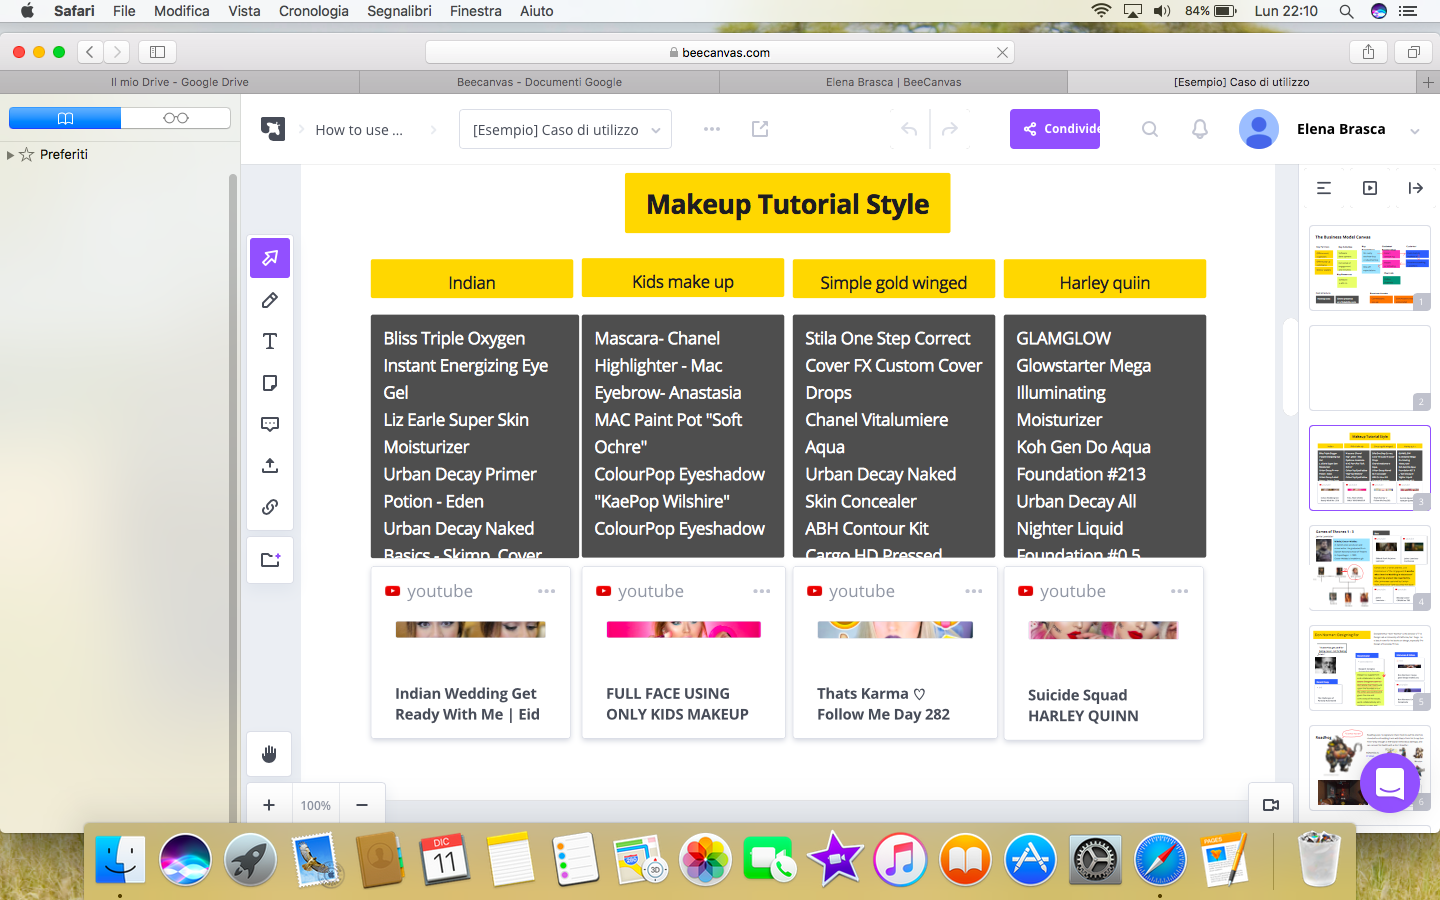Screen dimensions: 1440x900
Task: Open Spotlight search in menu bar
Action: (x=1346, y=11)
